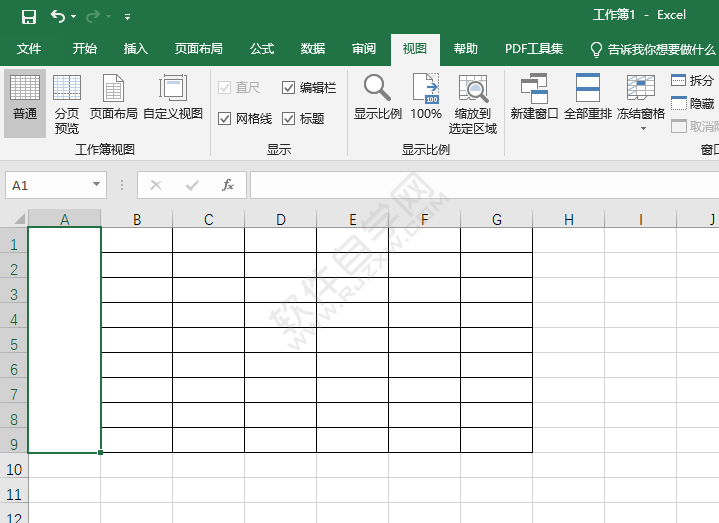
Task: Click the Save icon in quick access toolbar
Action: coord(29,17)
